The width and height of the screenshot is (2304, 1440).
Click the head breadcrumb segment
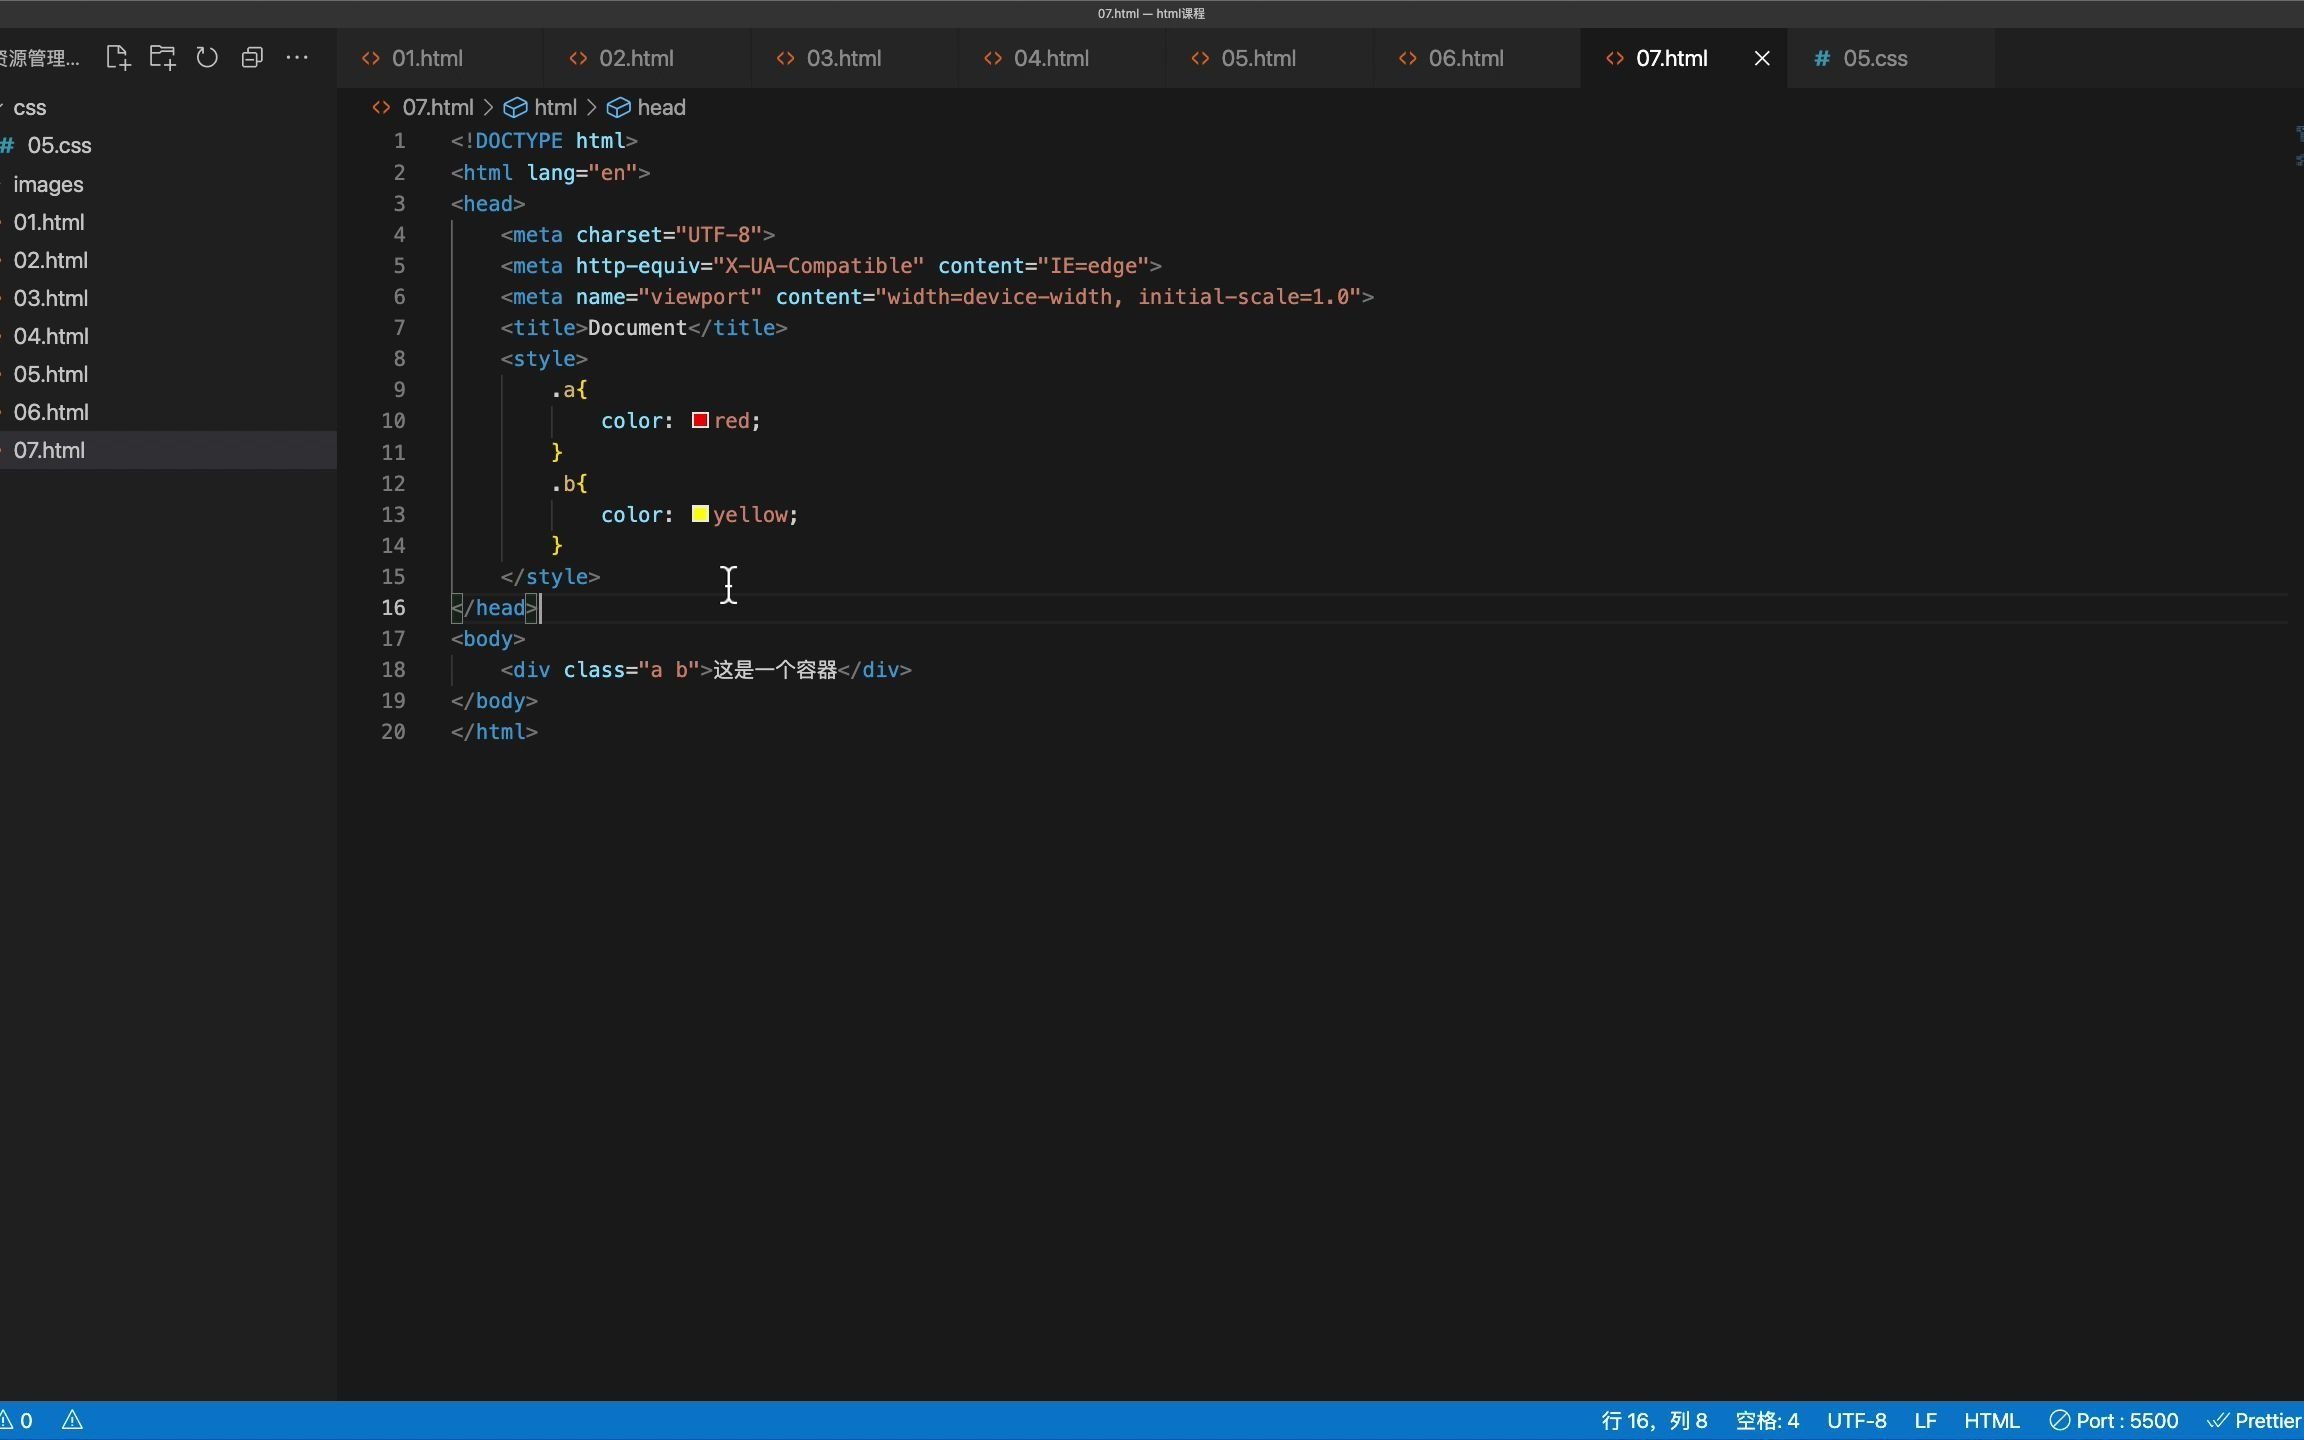click(661, 107)
